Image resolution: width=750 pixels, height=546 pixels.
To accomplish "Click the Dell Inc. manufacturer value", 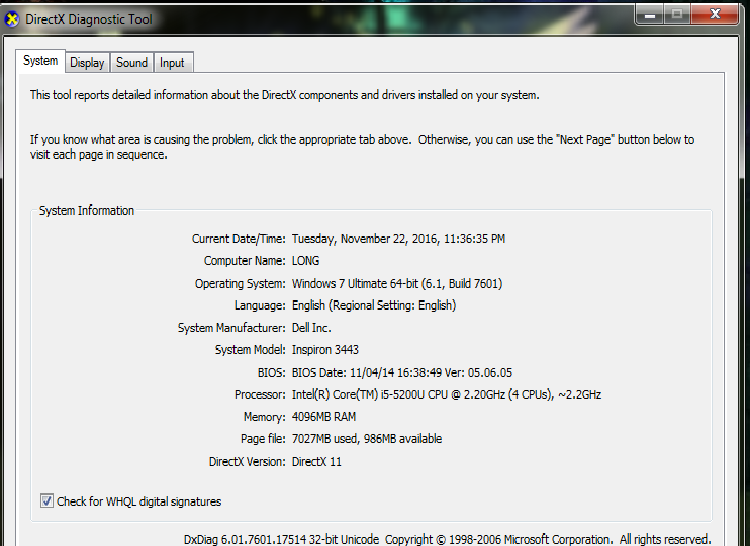I will click(311, 328).
